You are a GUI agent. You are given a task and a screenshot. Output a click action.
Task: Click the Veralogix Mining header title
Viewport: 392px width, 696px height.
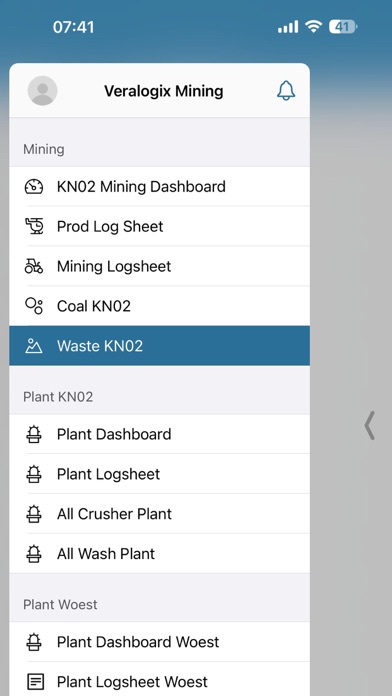pyautogui.click(x=164, y=91)
